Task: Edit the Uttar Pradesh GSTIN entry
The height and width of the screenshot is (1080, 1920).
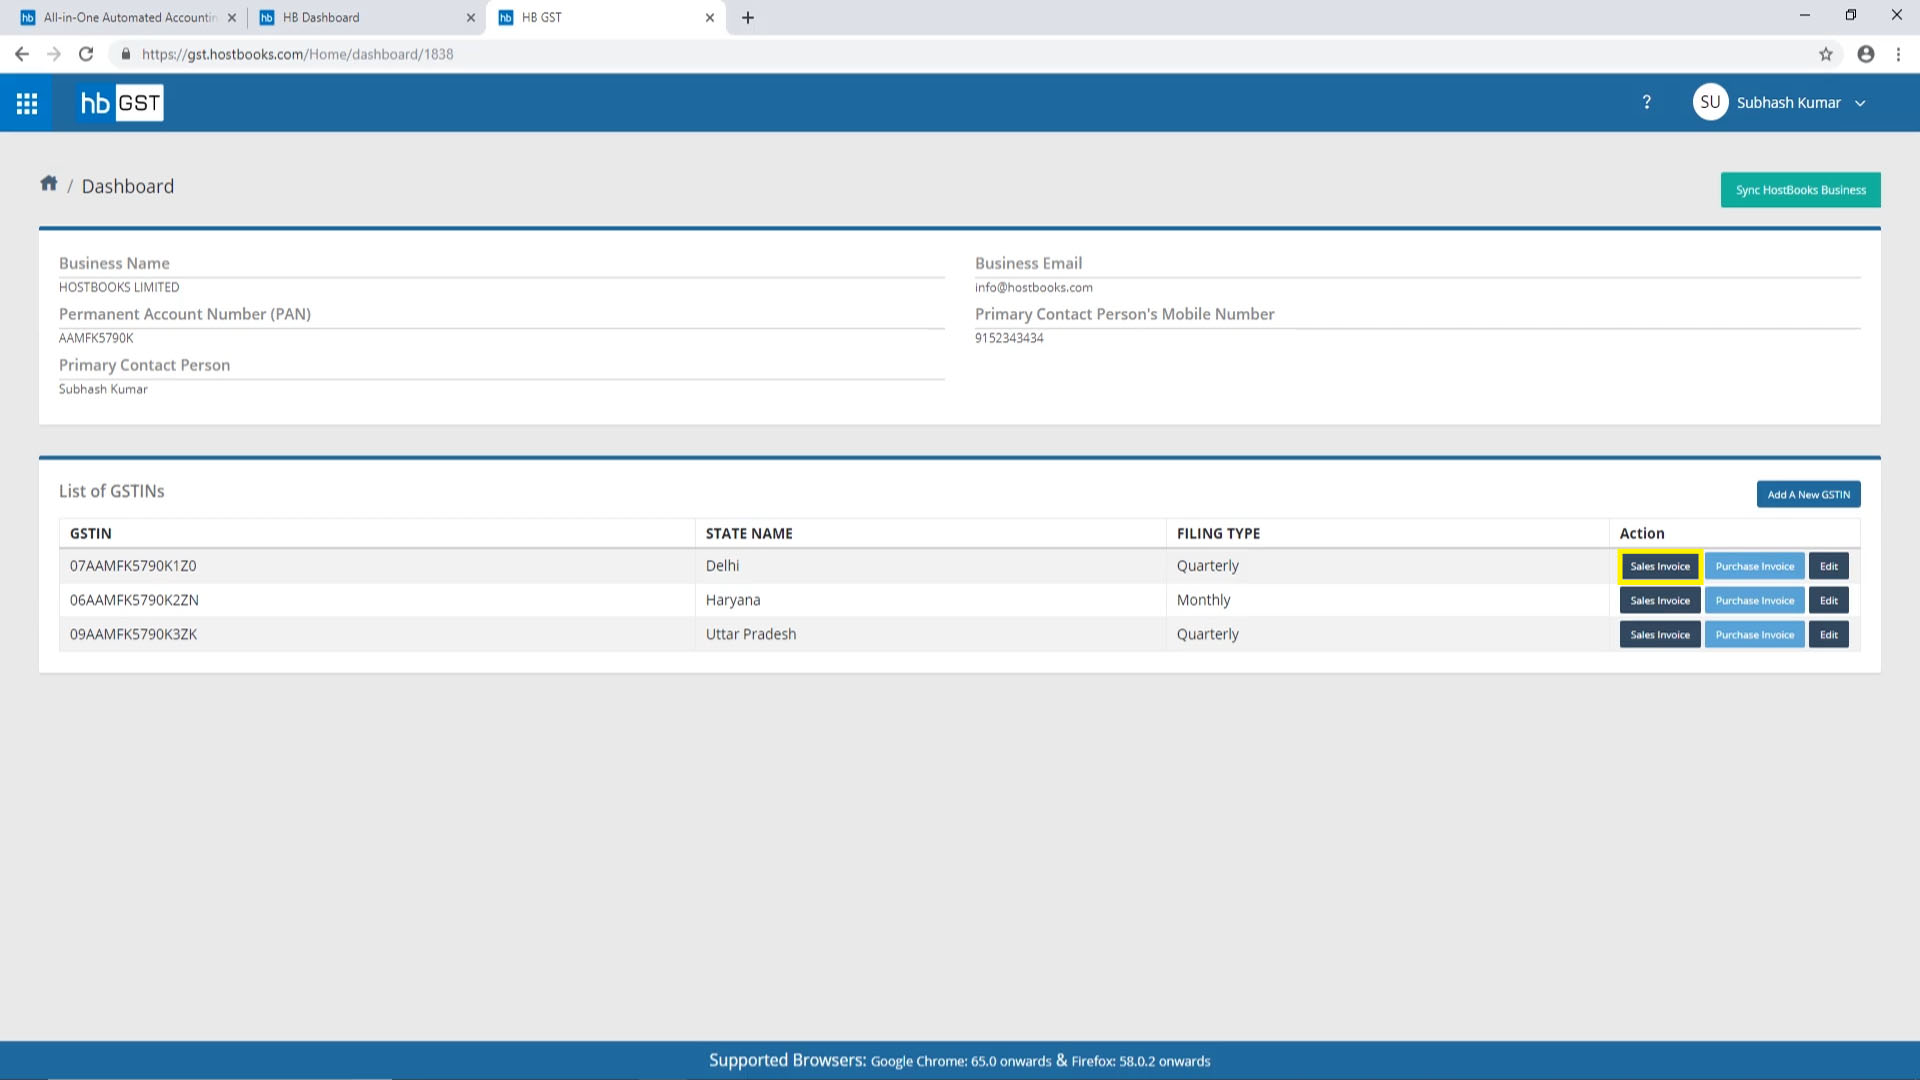Action: pos(1828,634)
